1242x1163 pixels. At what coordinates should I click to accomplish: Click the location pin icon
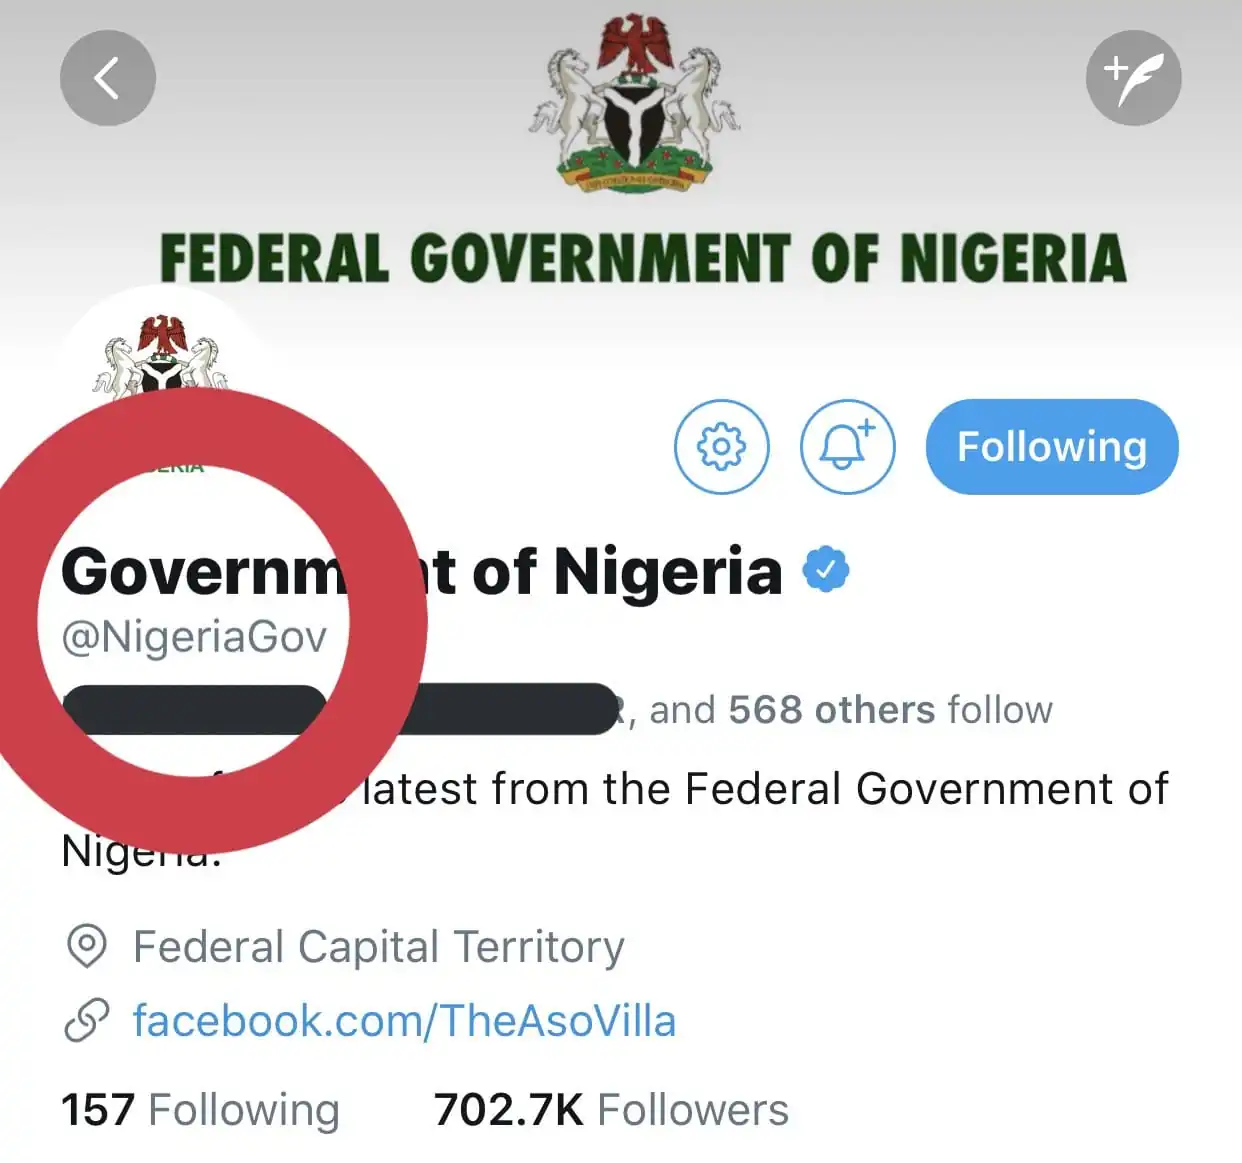tap(86, 946)
